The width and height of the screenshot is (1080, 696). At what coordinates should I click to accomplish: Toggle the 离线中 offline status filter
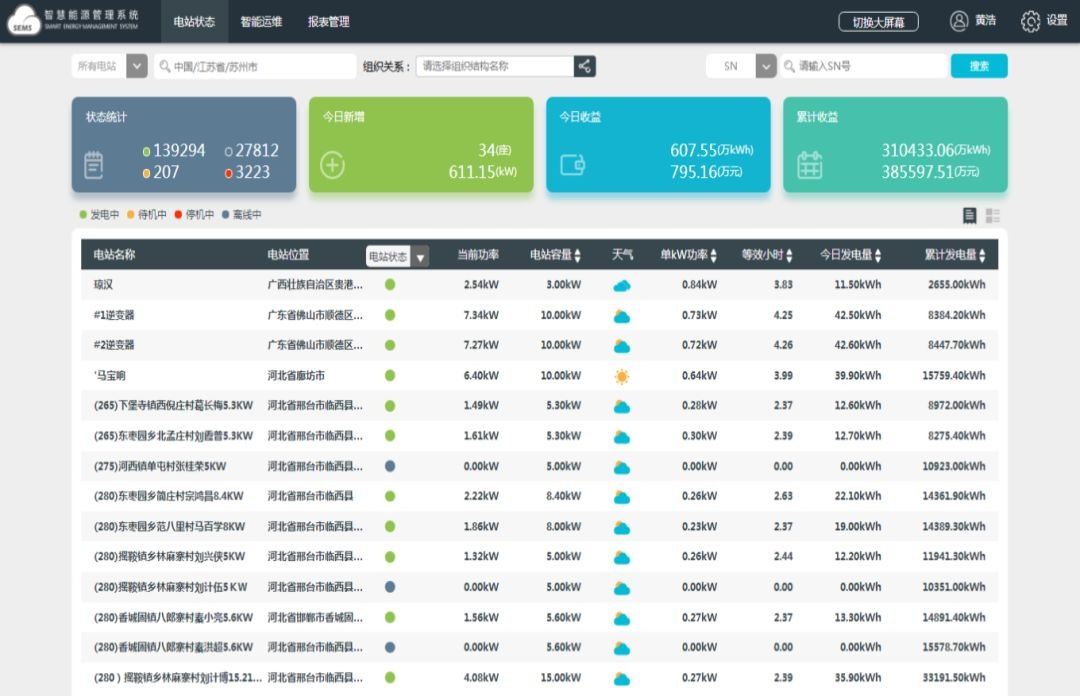241,215
